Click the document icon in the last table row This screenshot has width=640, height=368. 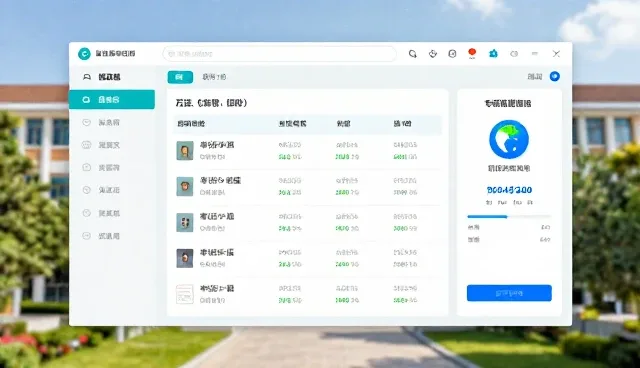coord(185,294)
